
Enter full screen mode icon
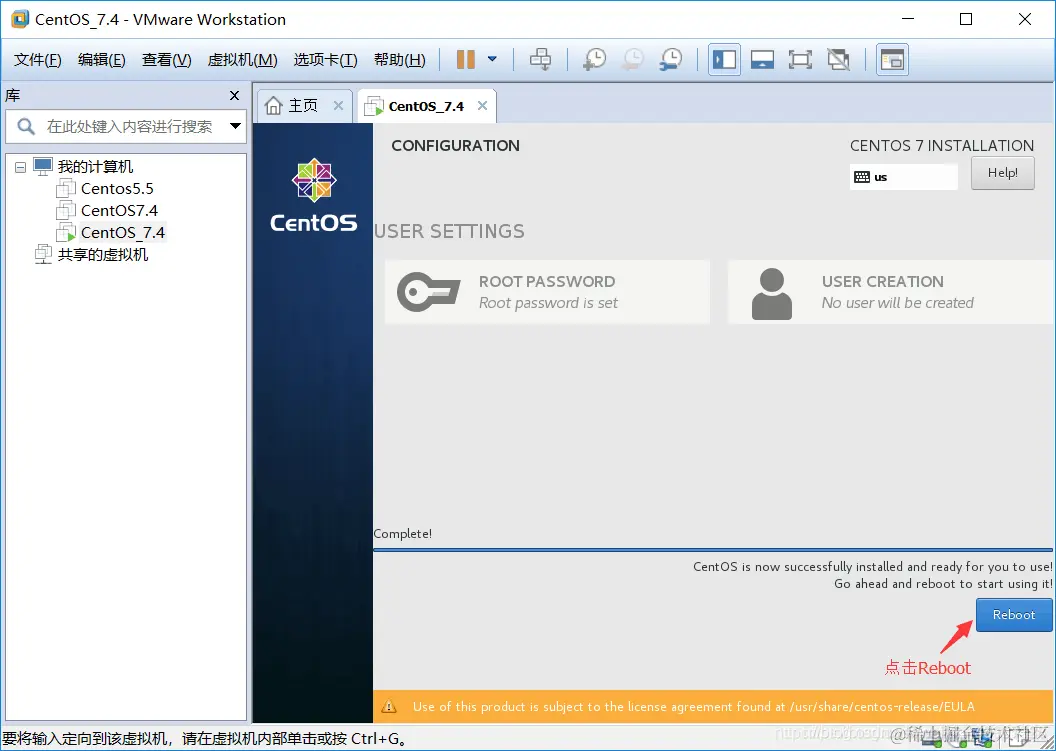[800, 59]
